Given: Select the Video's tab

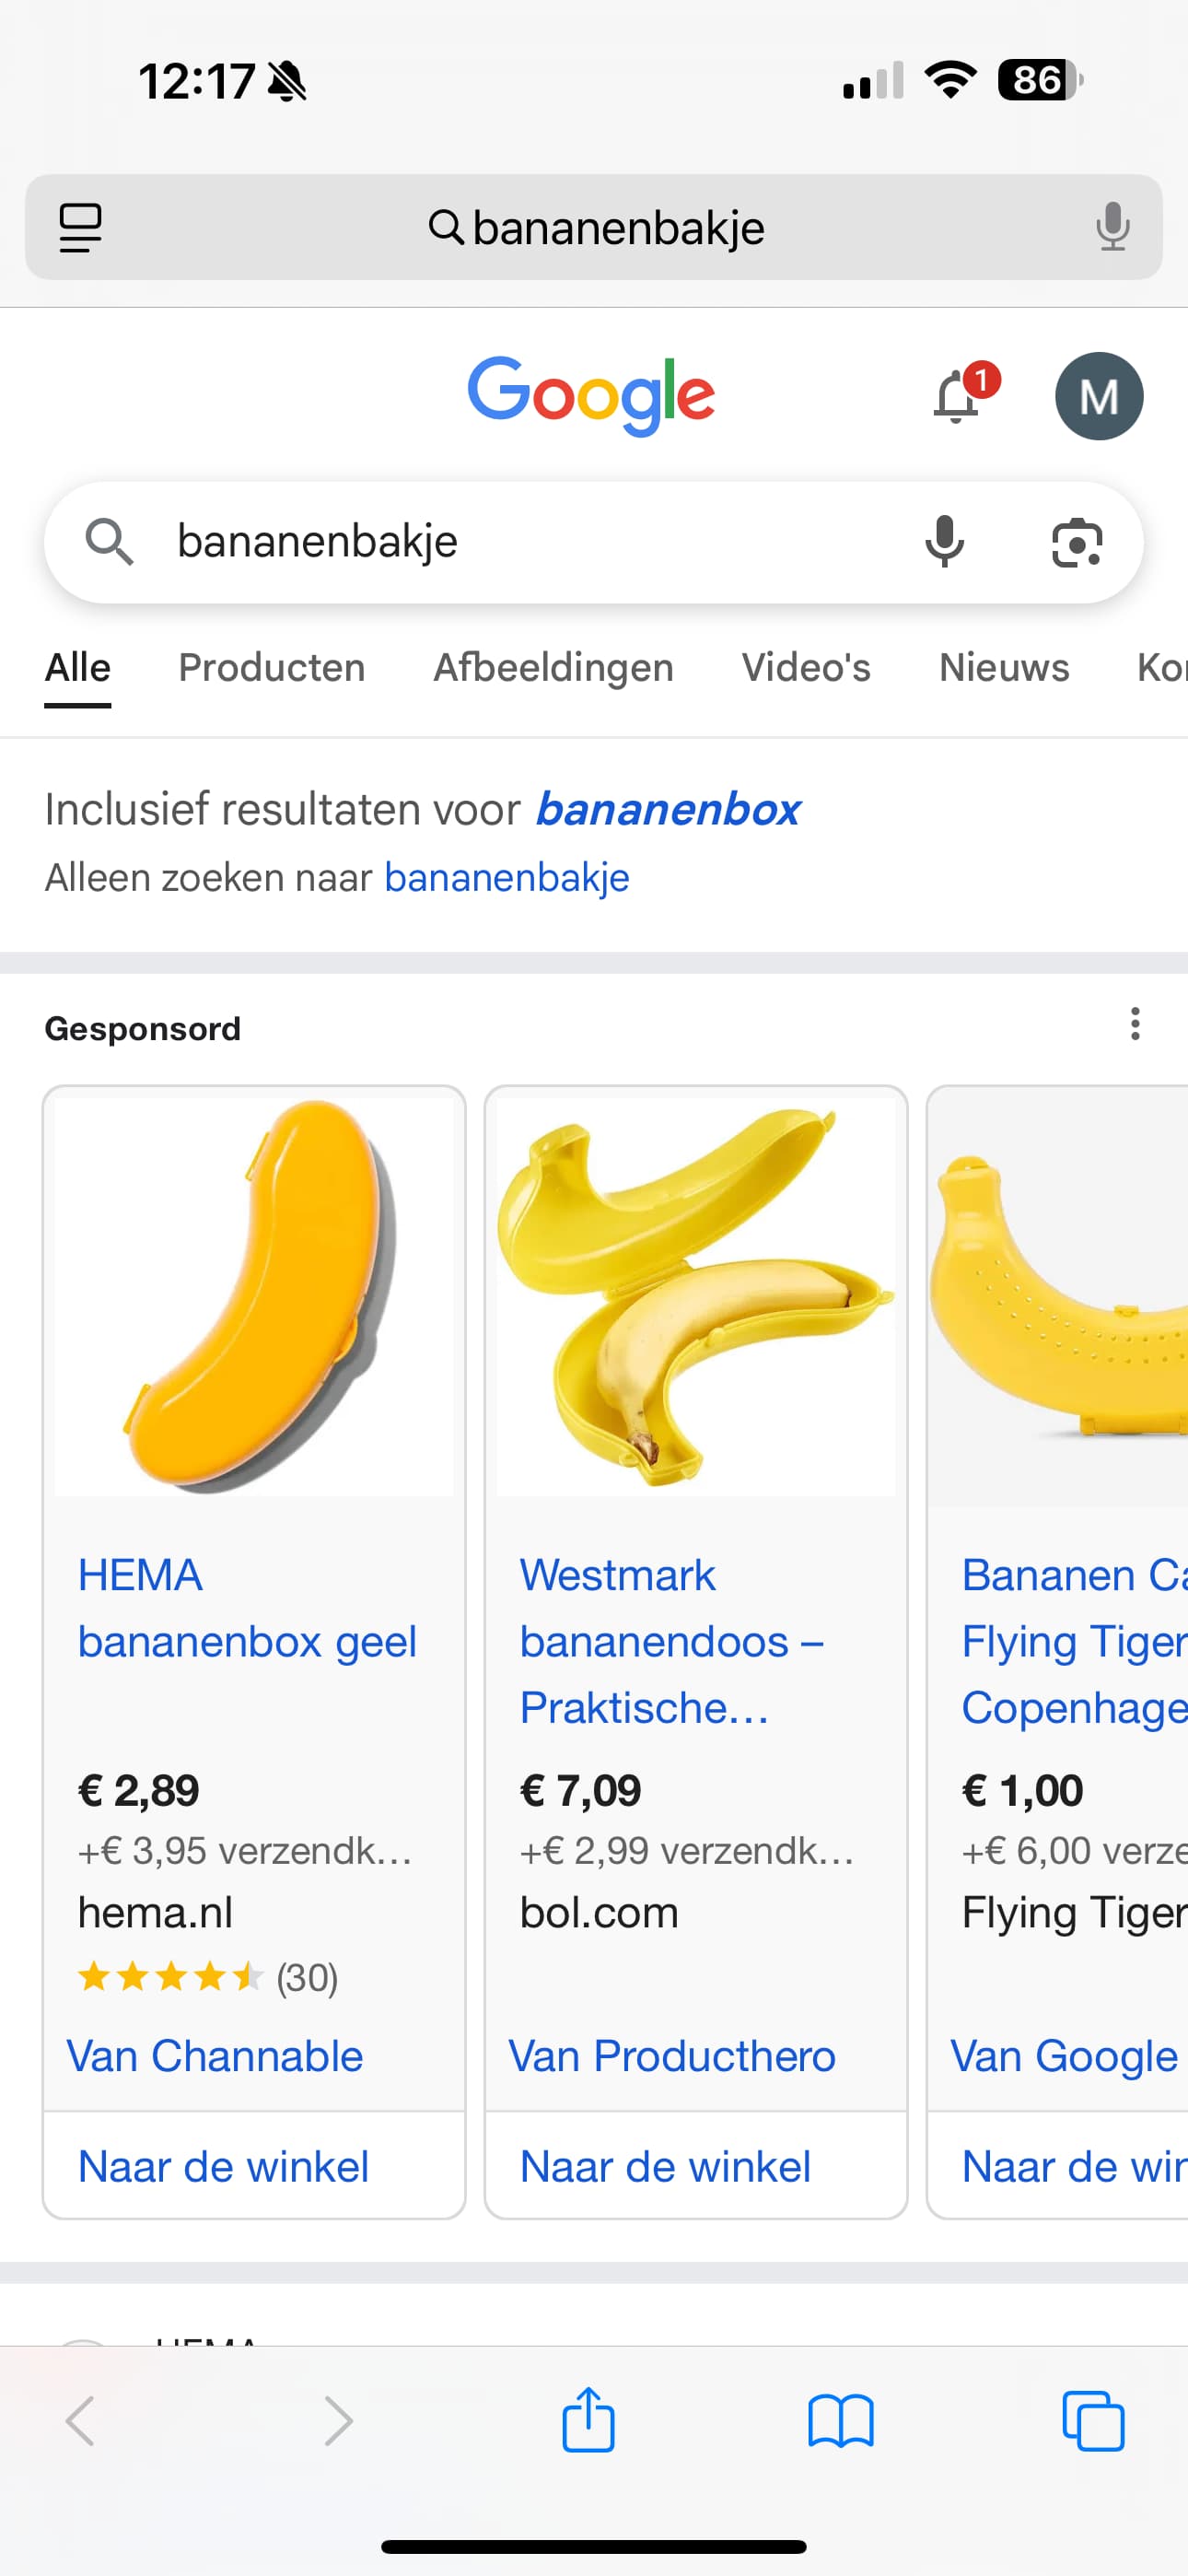Looking at the screenshot, I should 805,668.
